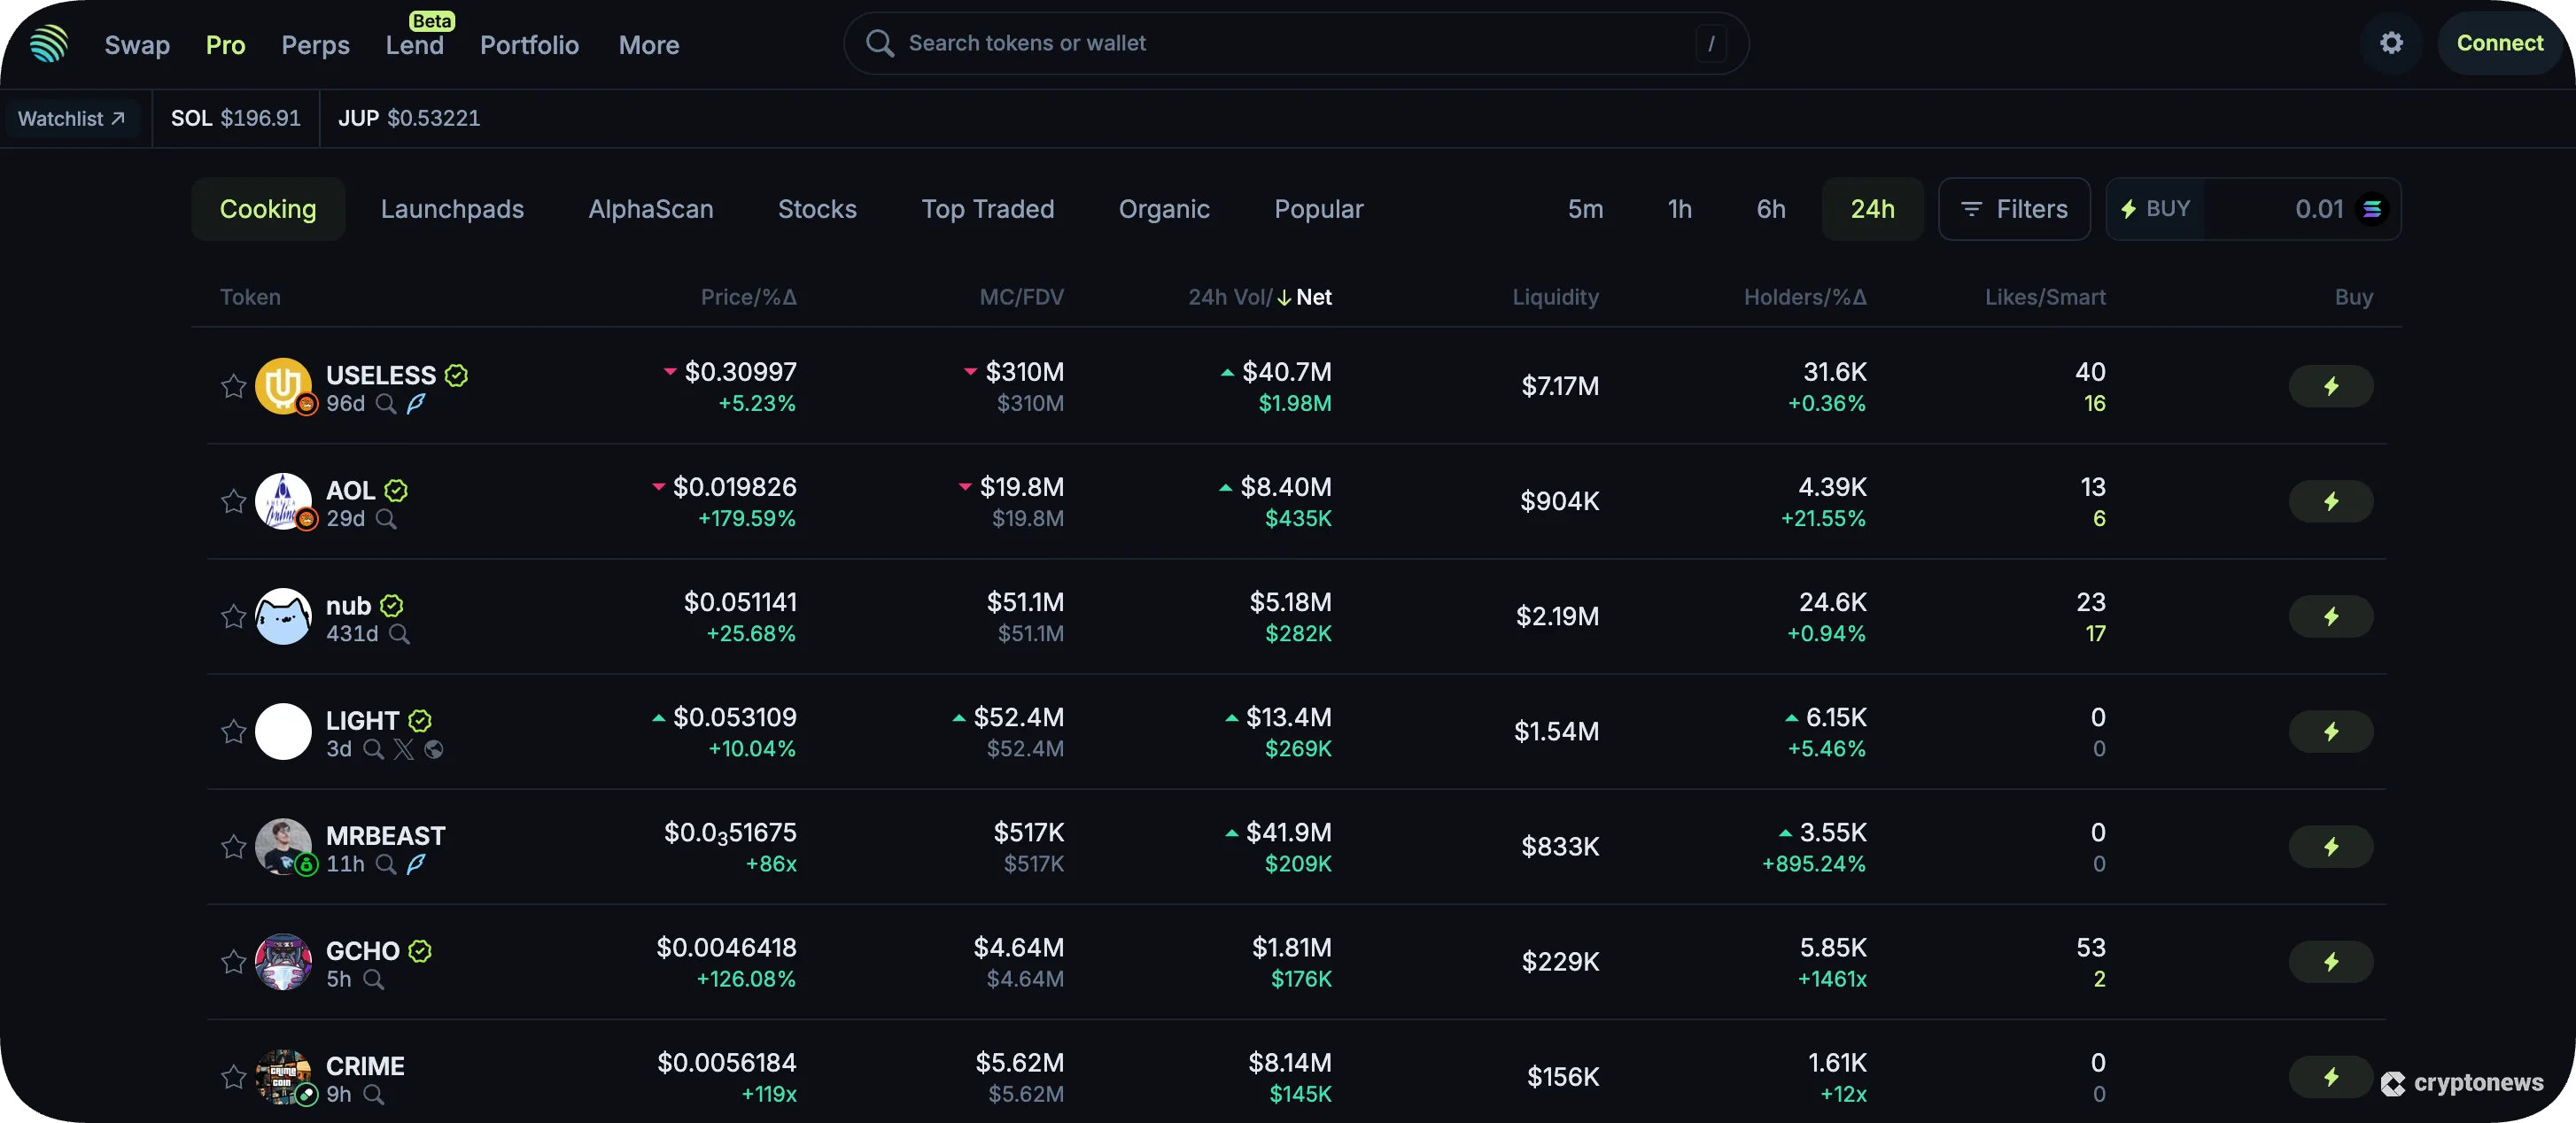Click the Connect wallet button
Screen dimensions: 2576x1123
click(x=2498, y=43)
